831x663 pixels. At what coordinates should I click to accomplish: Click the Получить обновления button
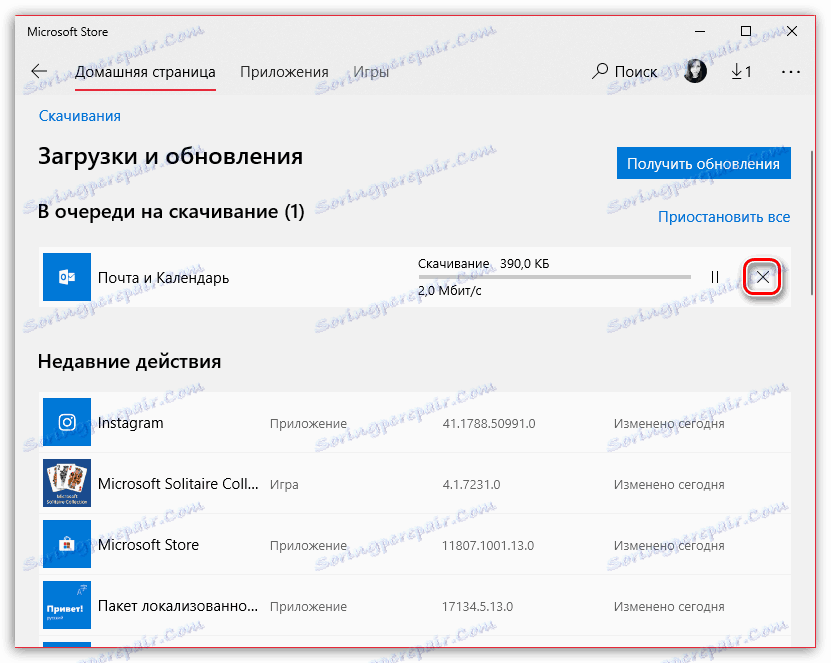[703, 162]
